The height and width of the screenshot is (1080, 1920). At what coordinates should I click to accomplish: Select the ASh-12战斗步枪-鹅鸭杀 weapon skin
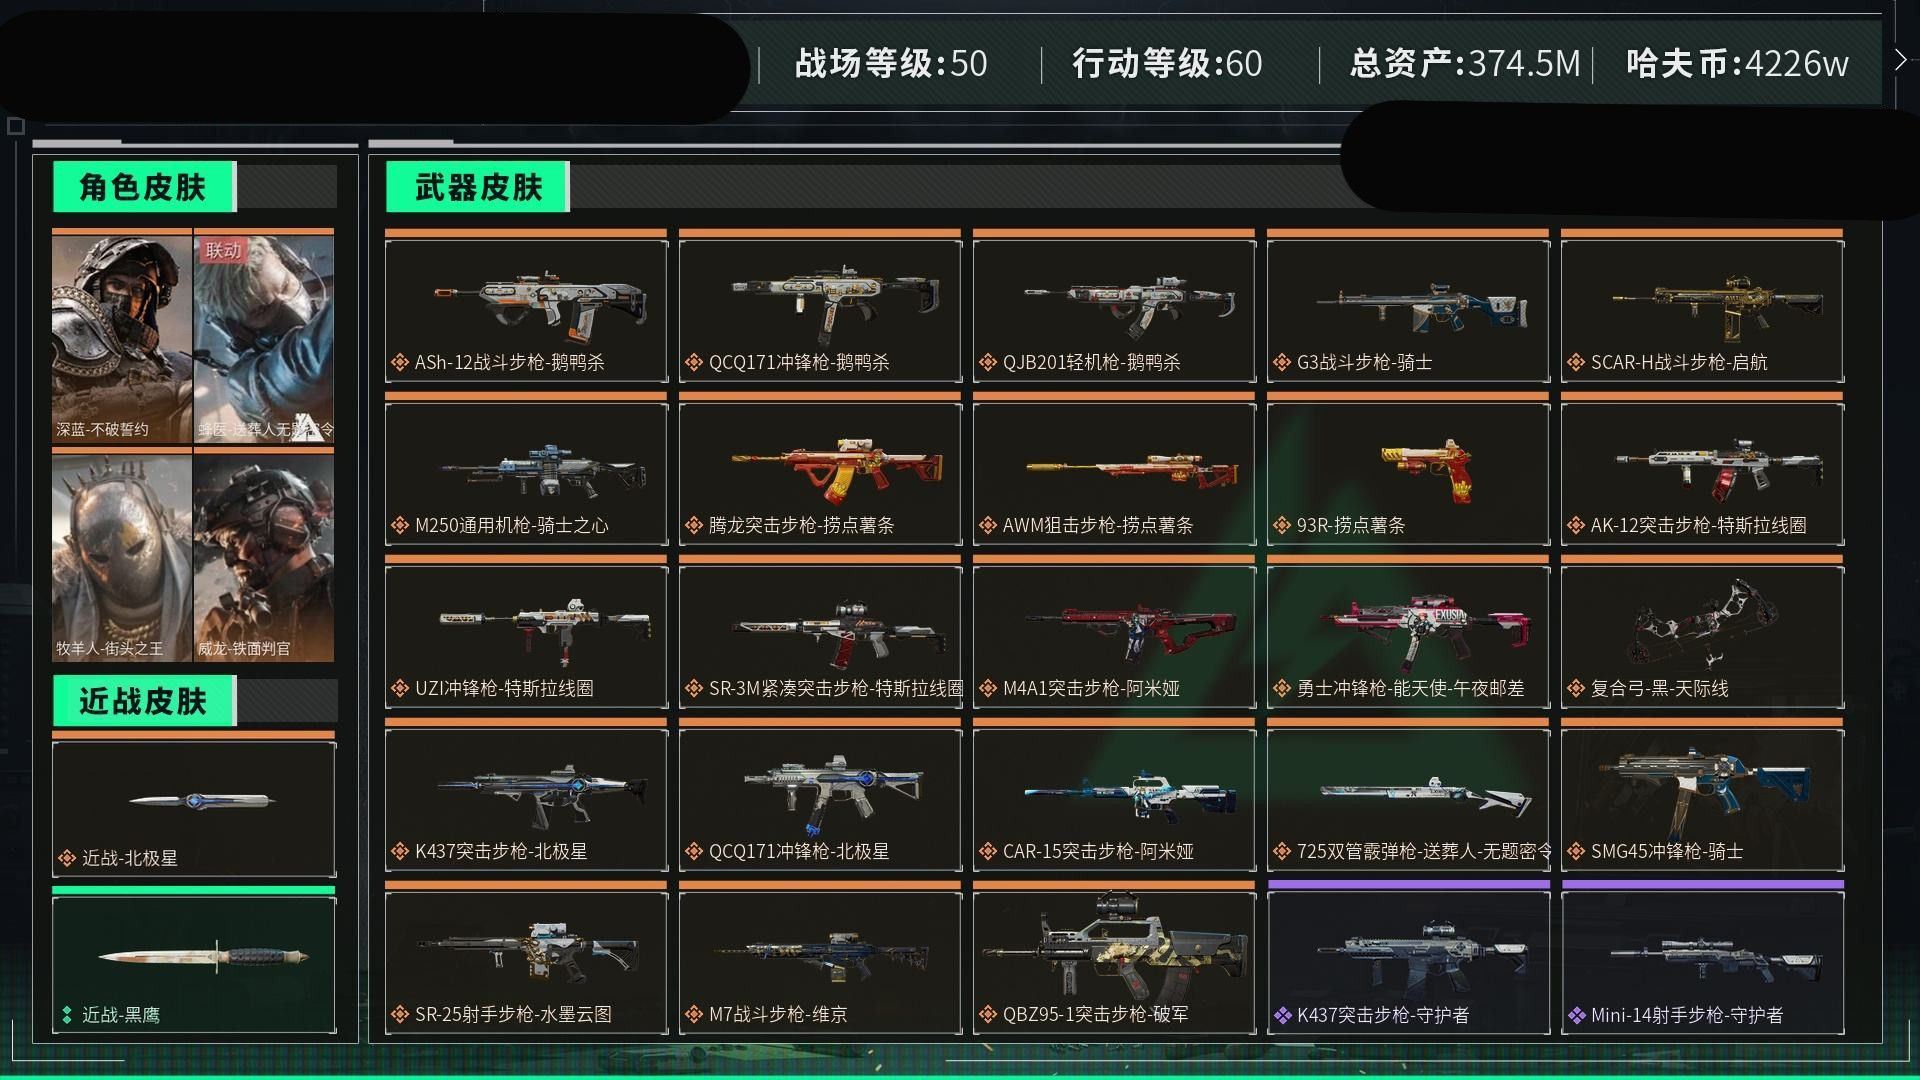pyautogui.click(x=526, y=310)
